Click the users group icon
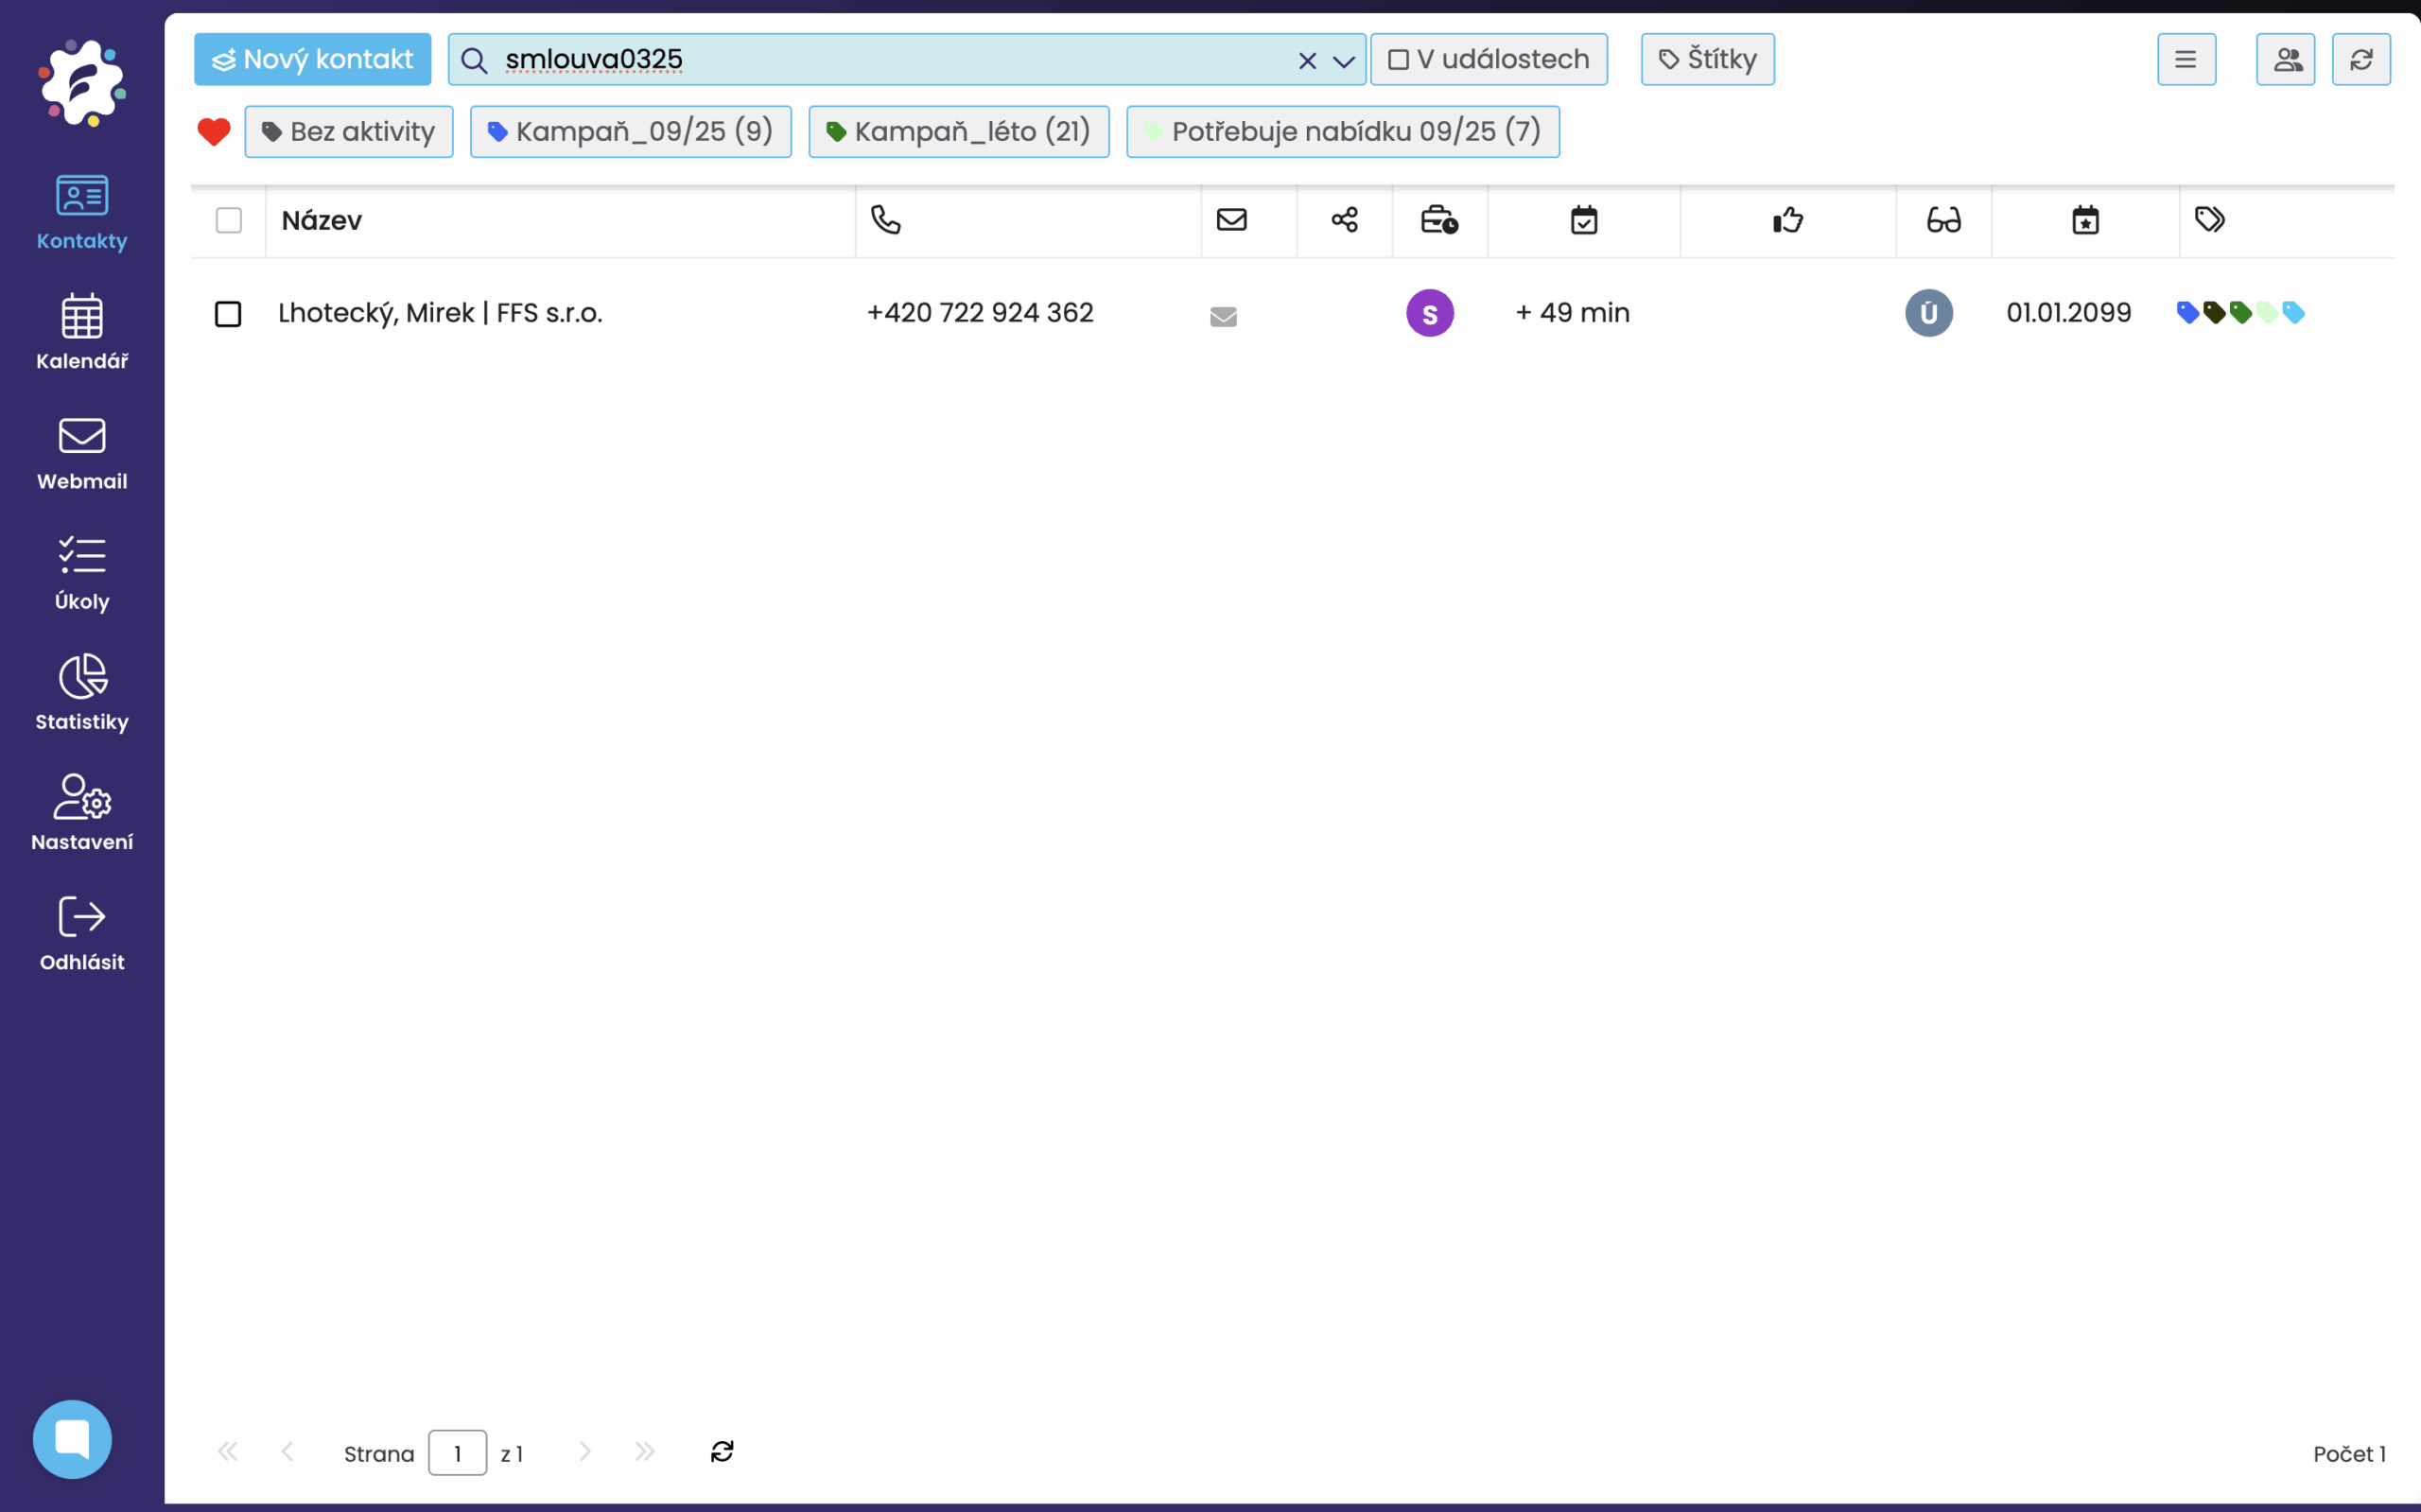Viewport: 2421px width, 1512px height. pyautogui.click(x=2285, y=59)
